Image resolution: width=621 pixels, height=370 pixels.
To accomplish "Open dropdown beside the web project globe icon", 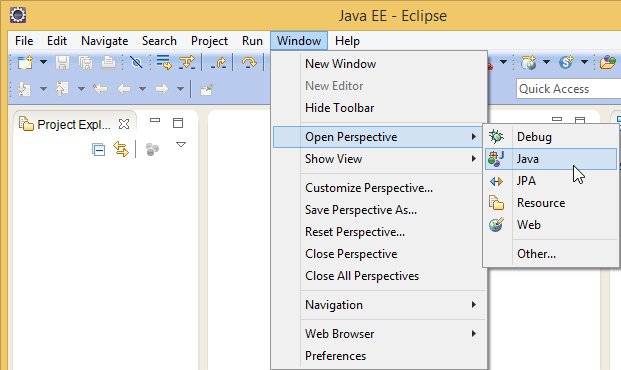I will pos(546,62).
